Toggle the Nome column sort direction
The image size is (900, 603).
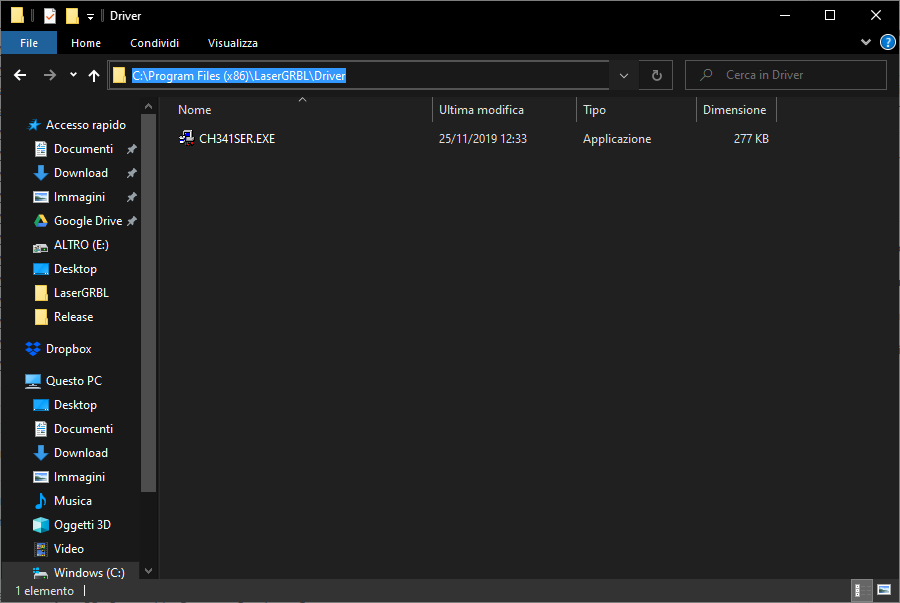(194, 109)
